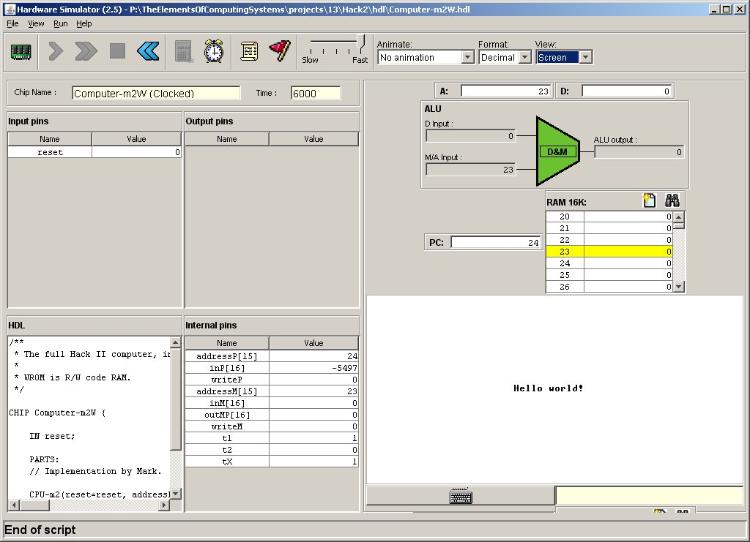Click the Tick Tock alarm clock icon
750x542 pixels.
click(x=214, y=51)
